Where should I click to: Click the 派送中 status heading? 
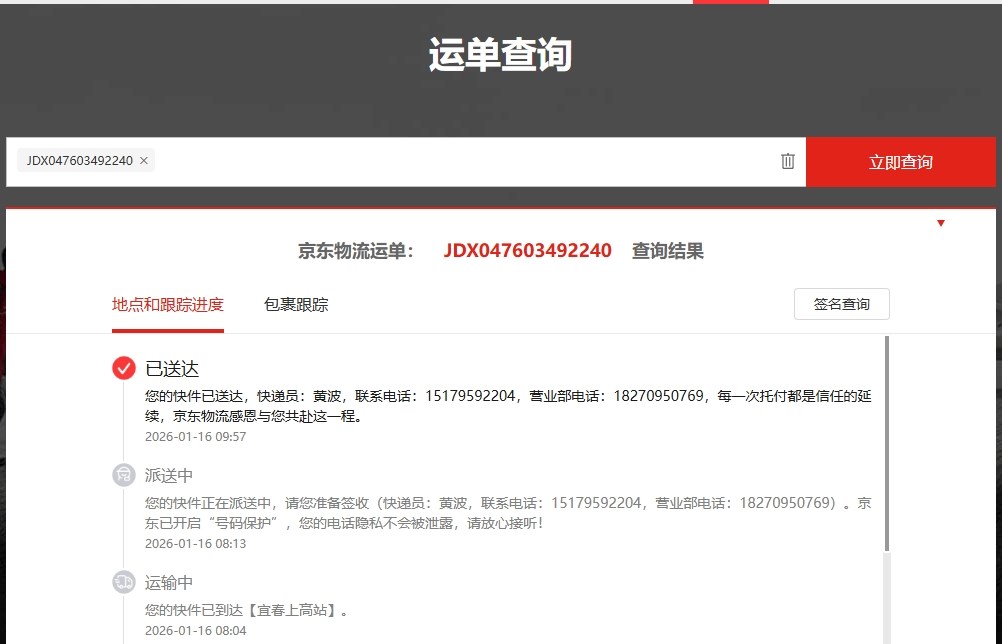[169, 476]
